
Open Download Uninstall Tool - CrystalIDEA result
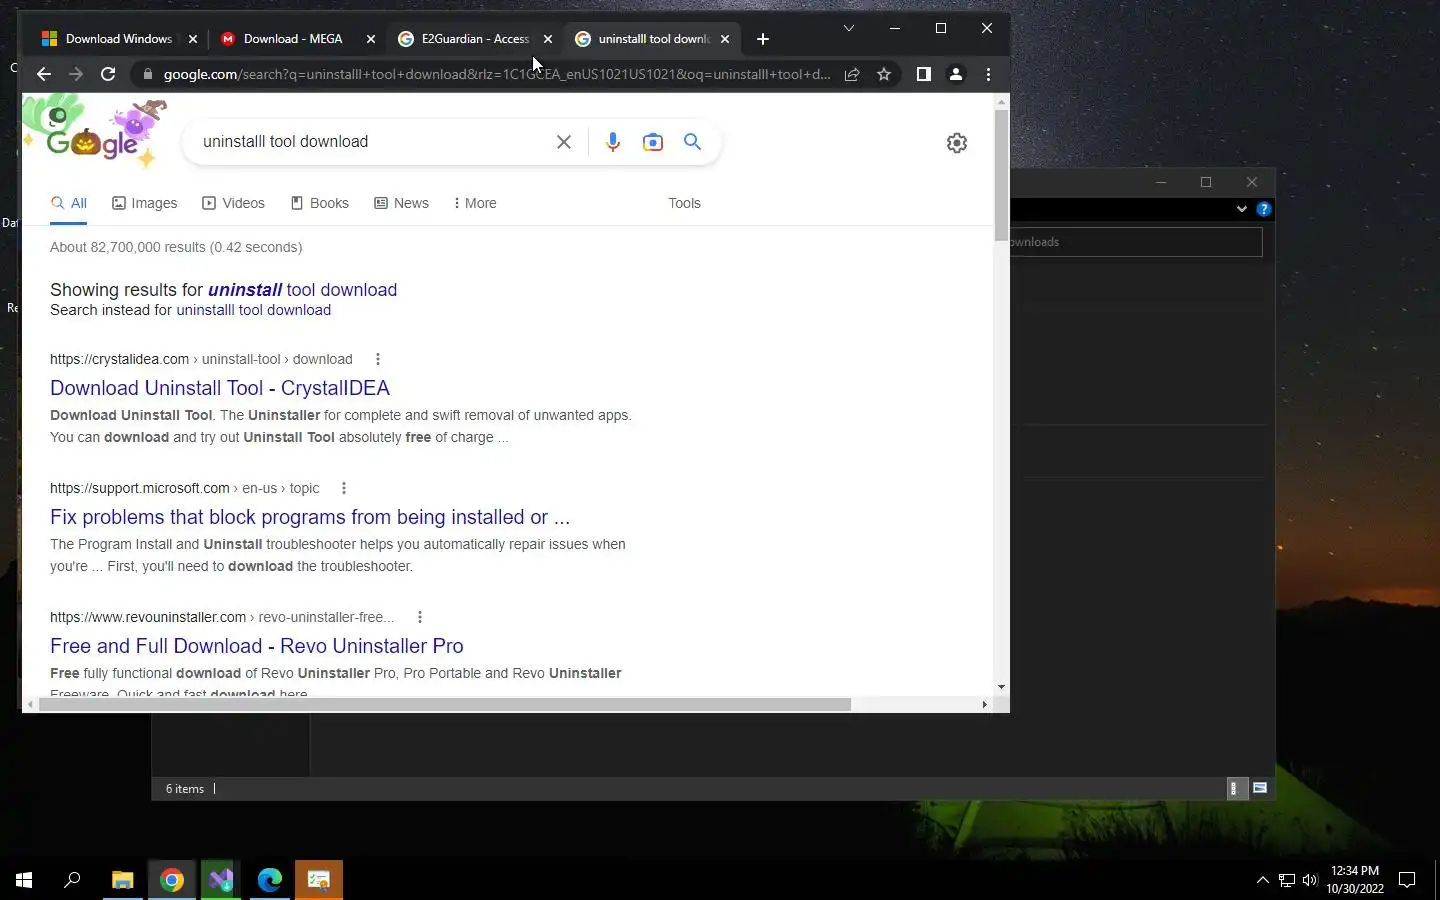tap(220, 388)
